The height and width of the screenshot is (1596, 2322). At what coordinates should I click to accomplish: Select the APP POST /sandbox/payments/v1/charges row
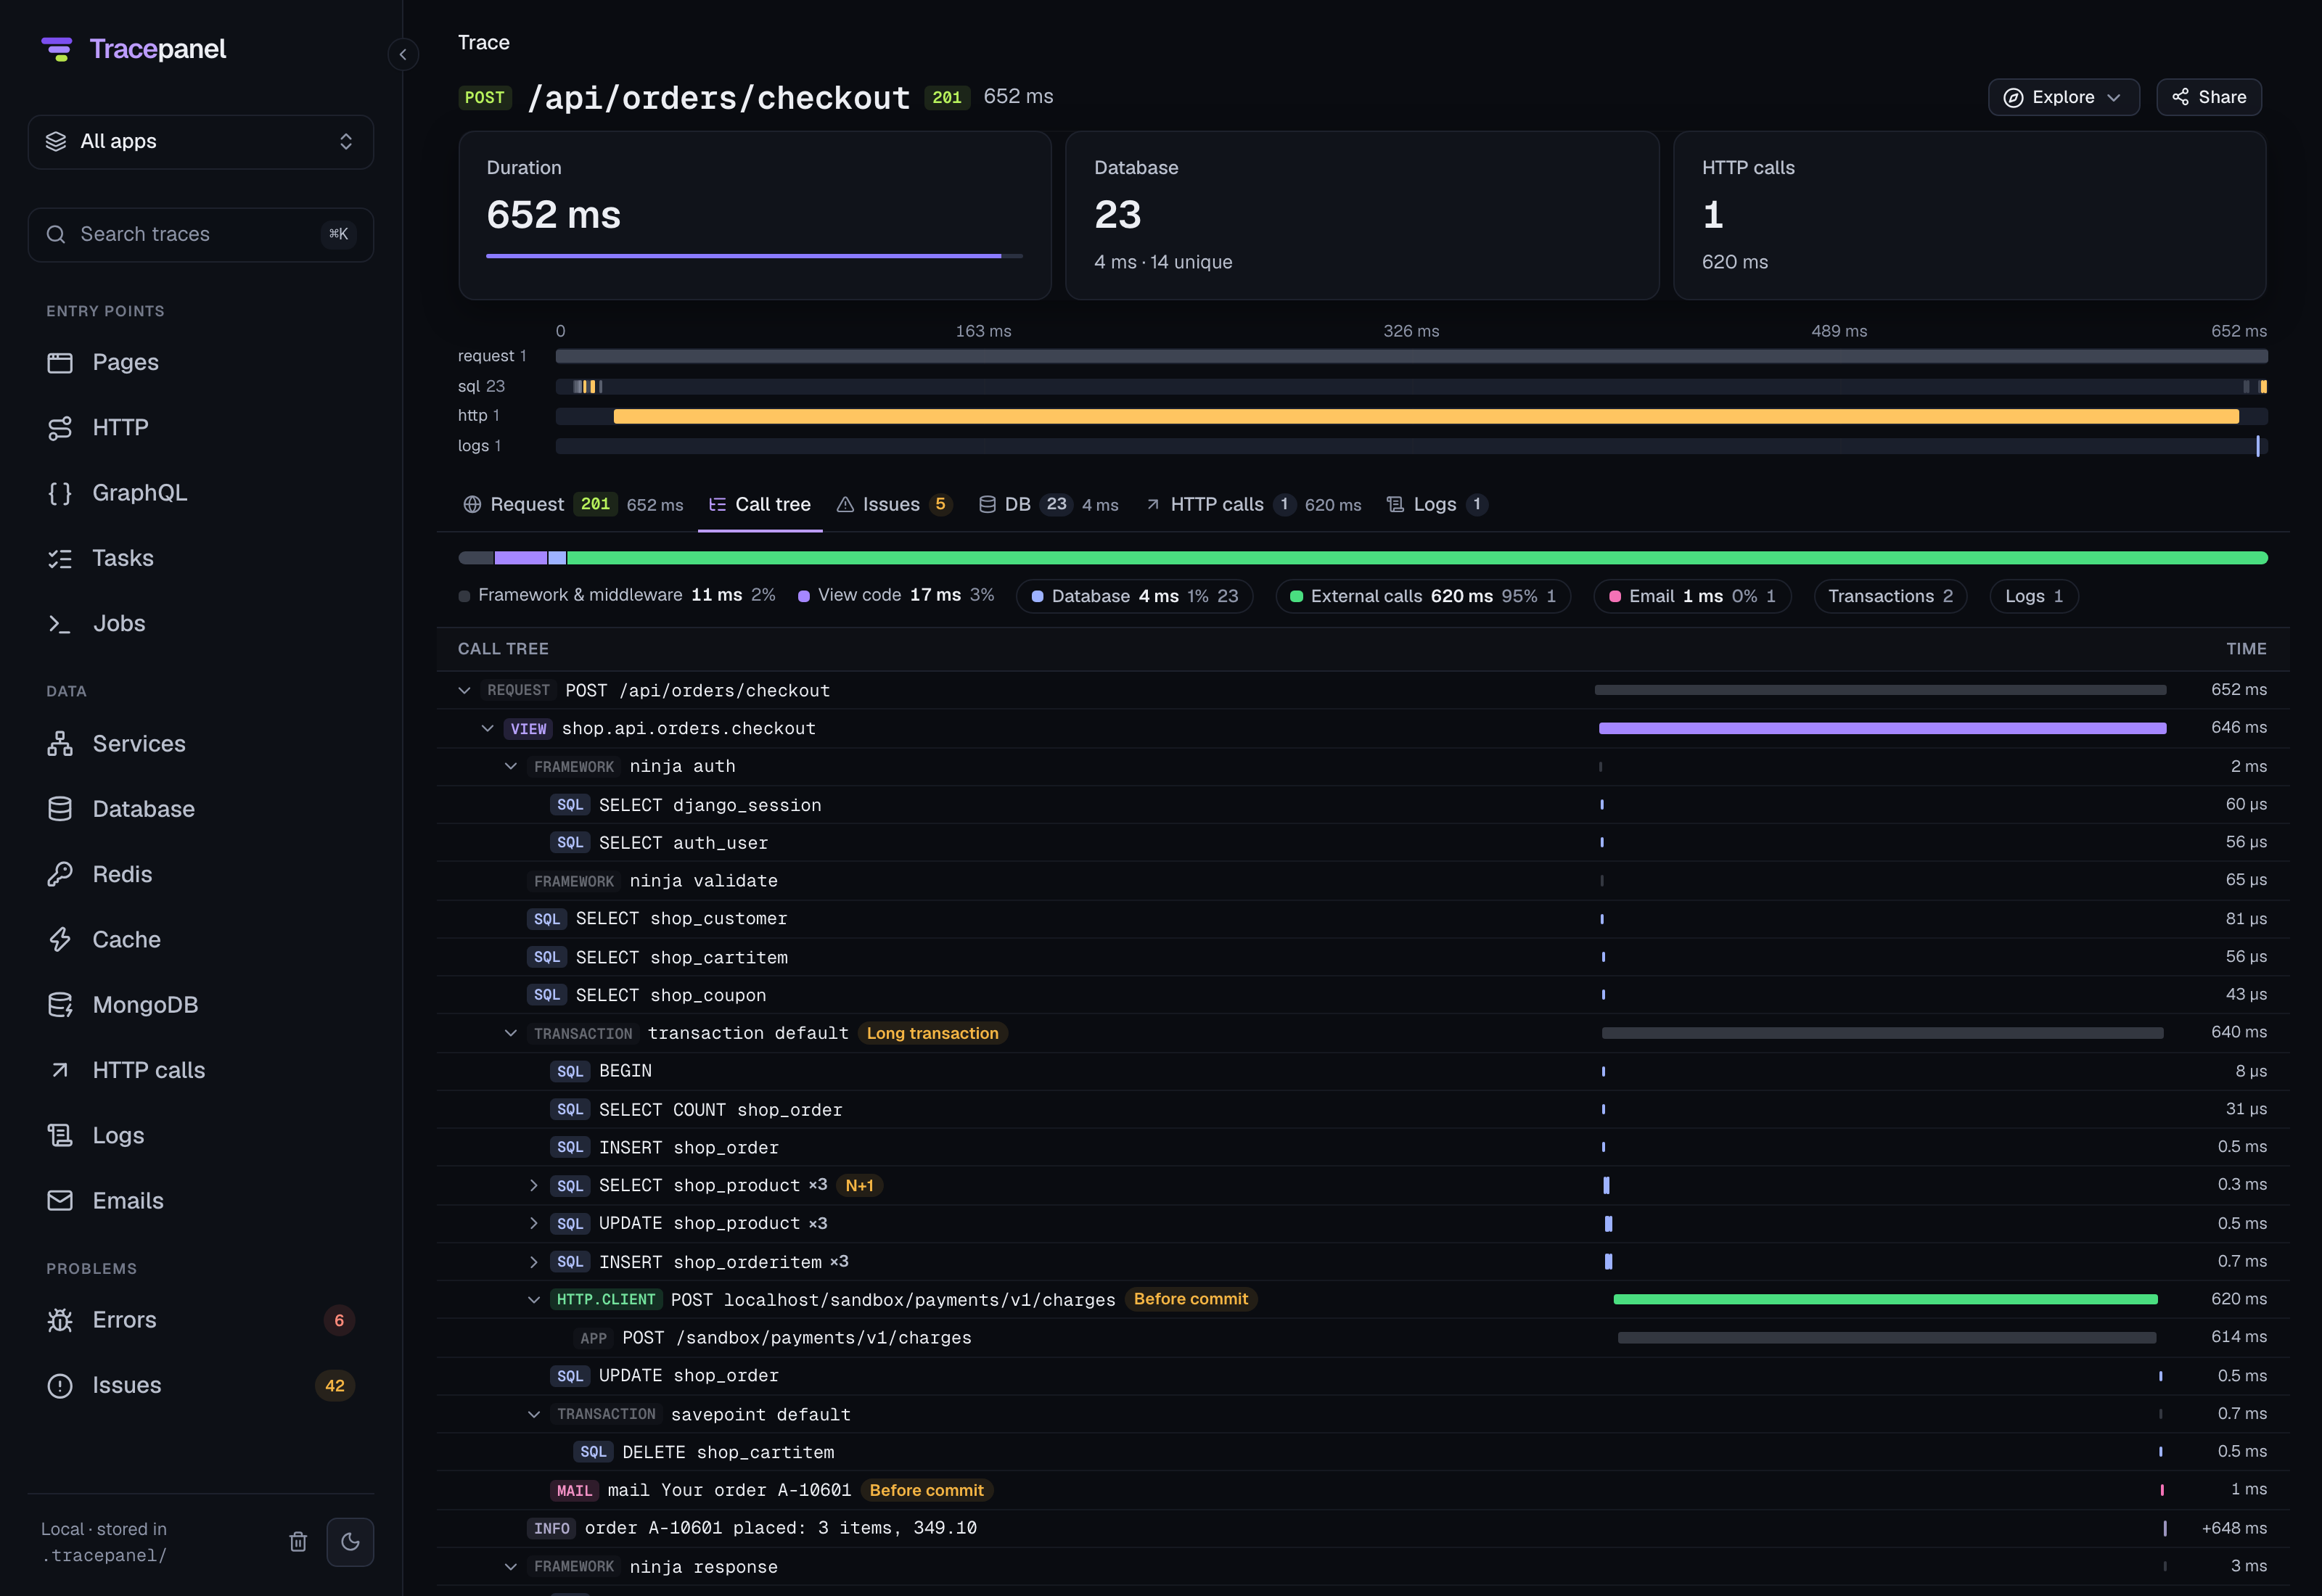[1363, 1337]
